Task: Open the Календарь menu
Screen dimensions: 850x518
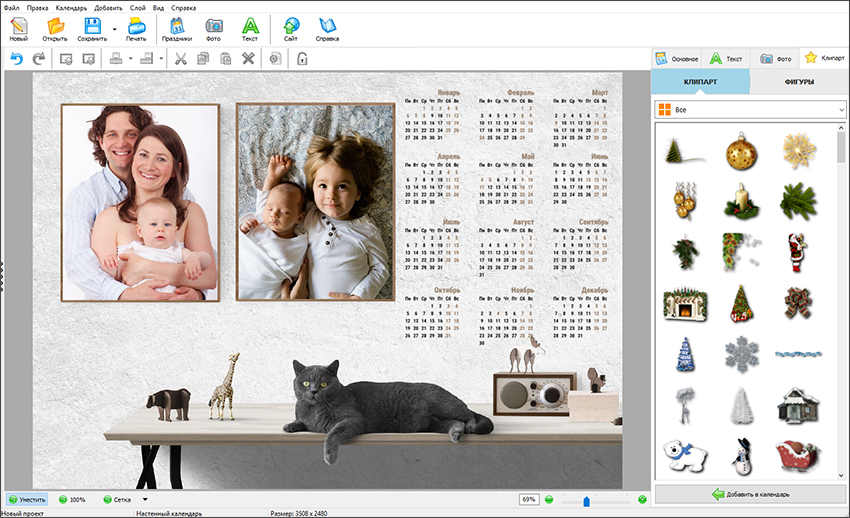Action: 70,7
